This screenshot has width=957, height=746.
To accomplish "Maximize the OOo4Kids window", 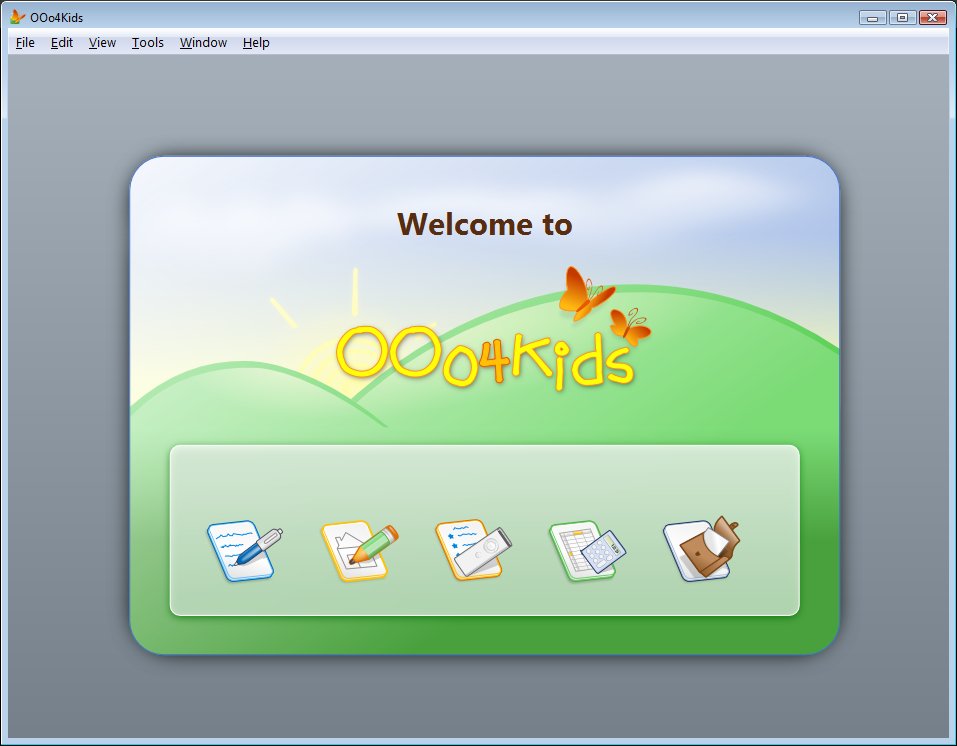I will 902,18.
